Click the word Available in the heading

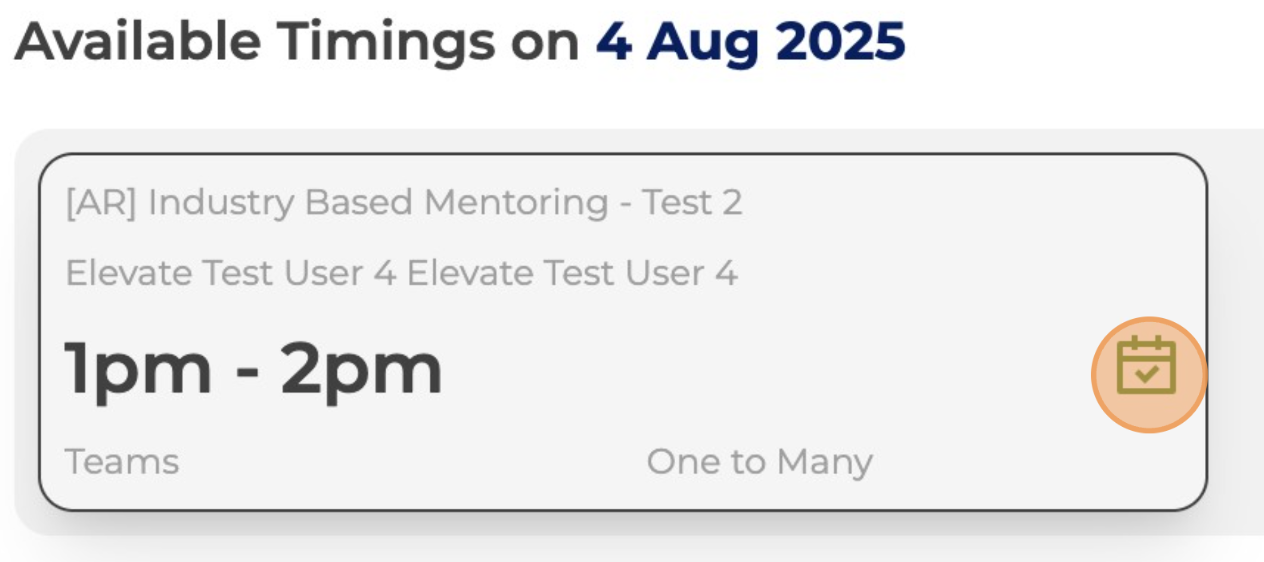click(x=140, y=41)
